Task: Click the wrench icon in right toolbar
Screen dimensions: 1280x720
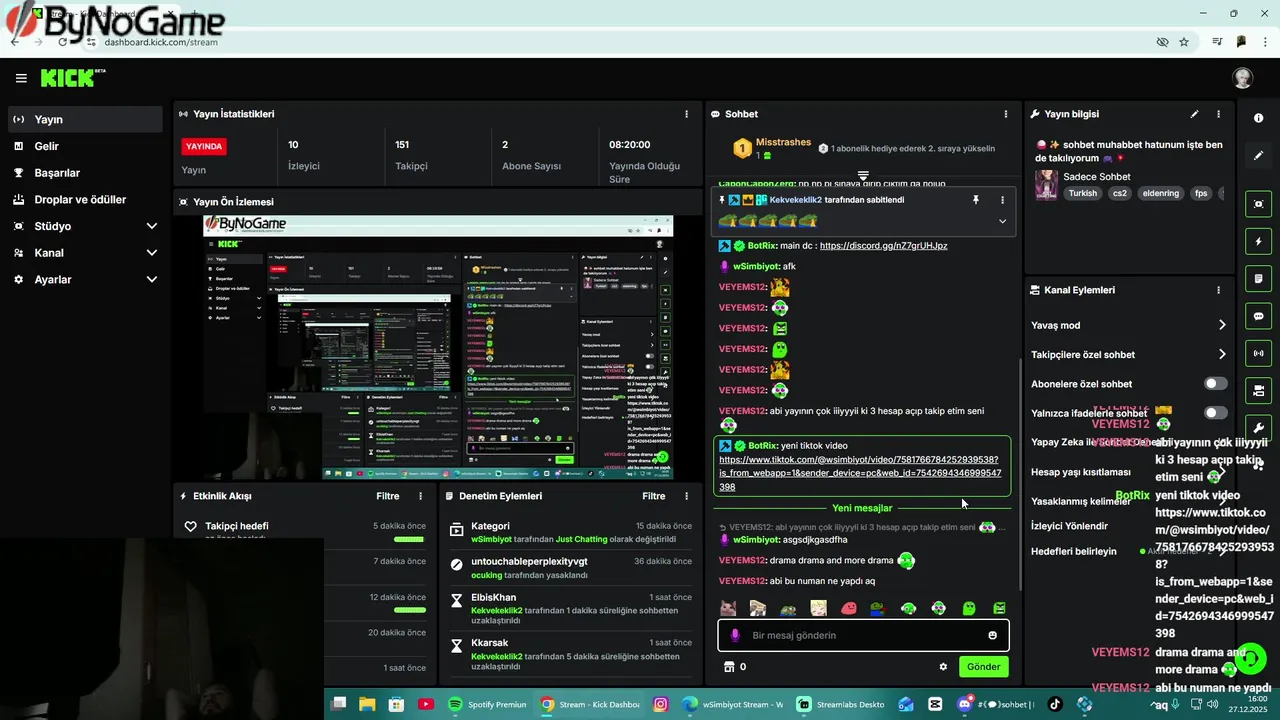Action: click(x=1258, y=427)
